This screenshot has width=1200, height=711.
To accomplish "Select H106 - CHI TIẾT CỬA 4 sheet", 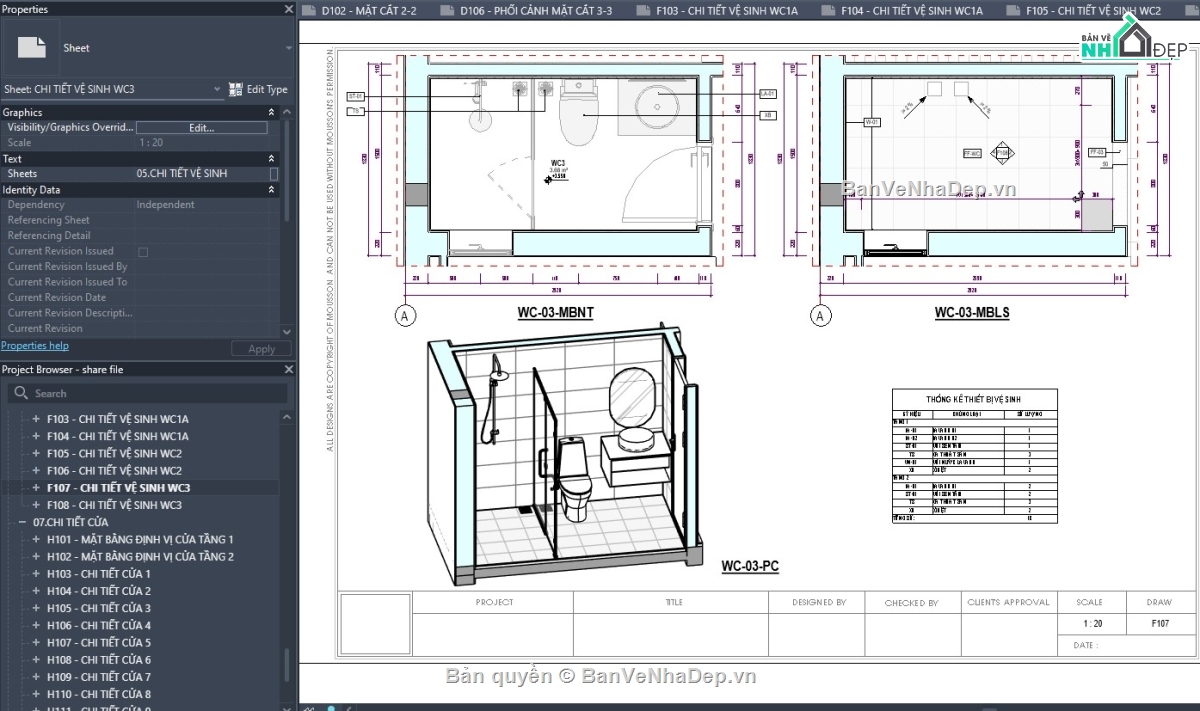I will 98,625.
